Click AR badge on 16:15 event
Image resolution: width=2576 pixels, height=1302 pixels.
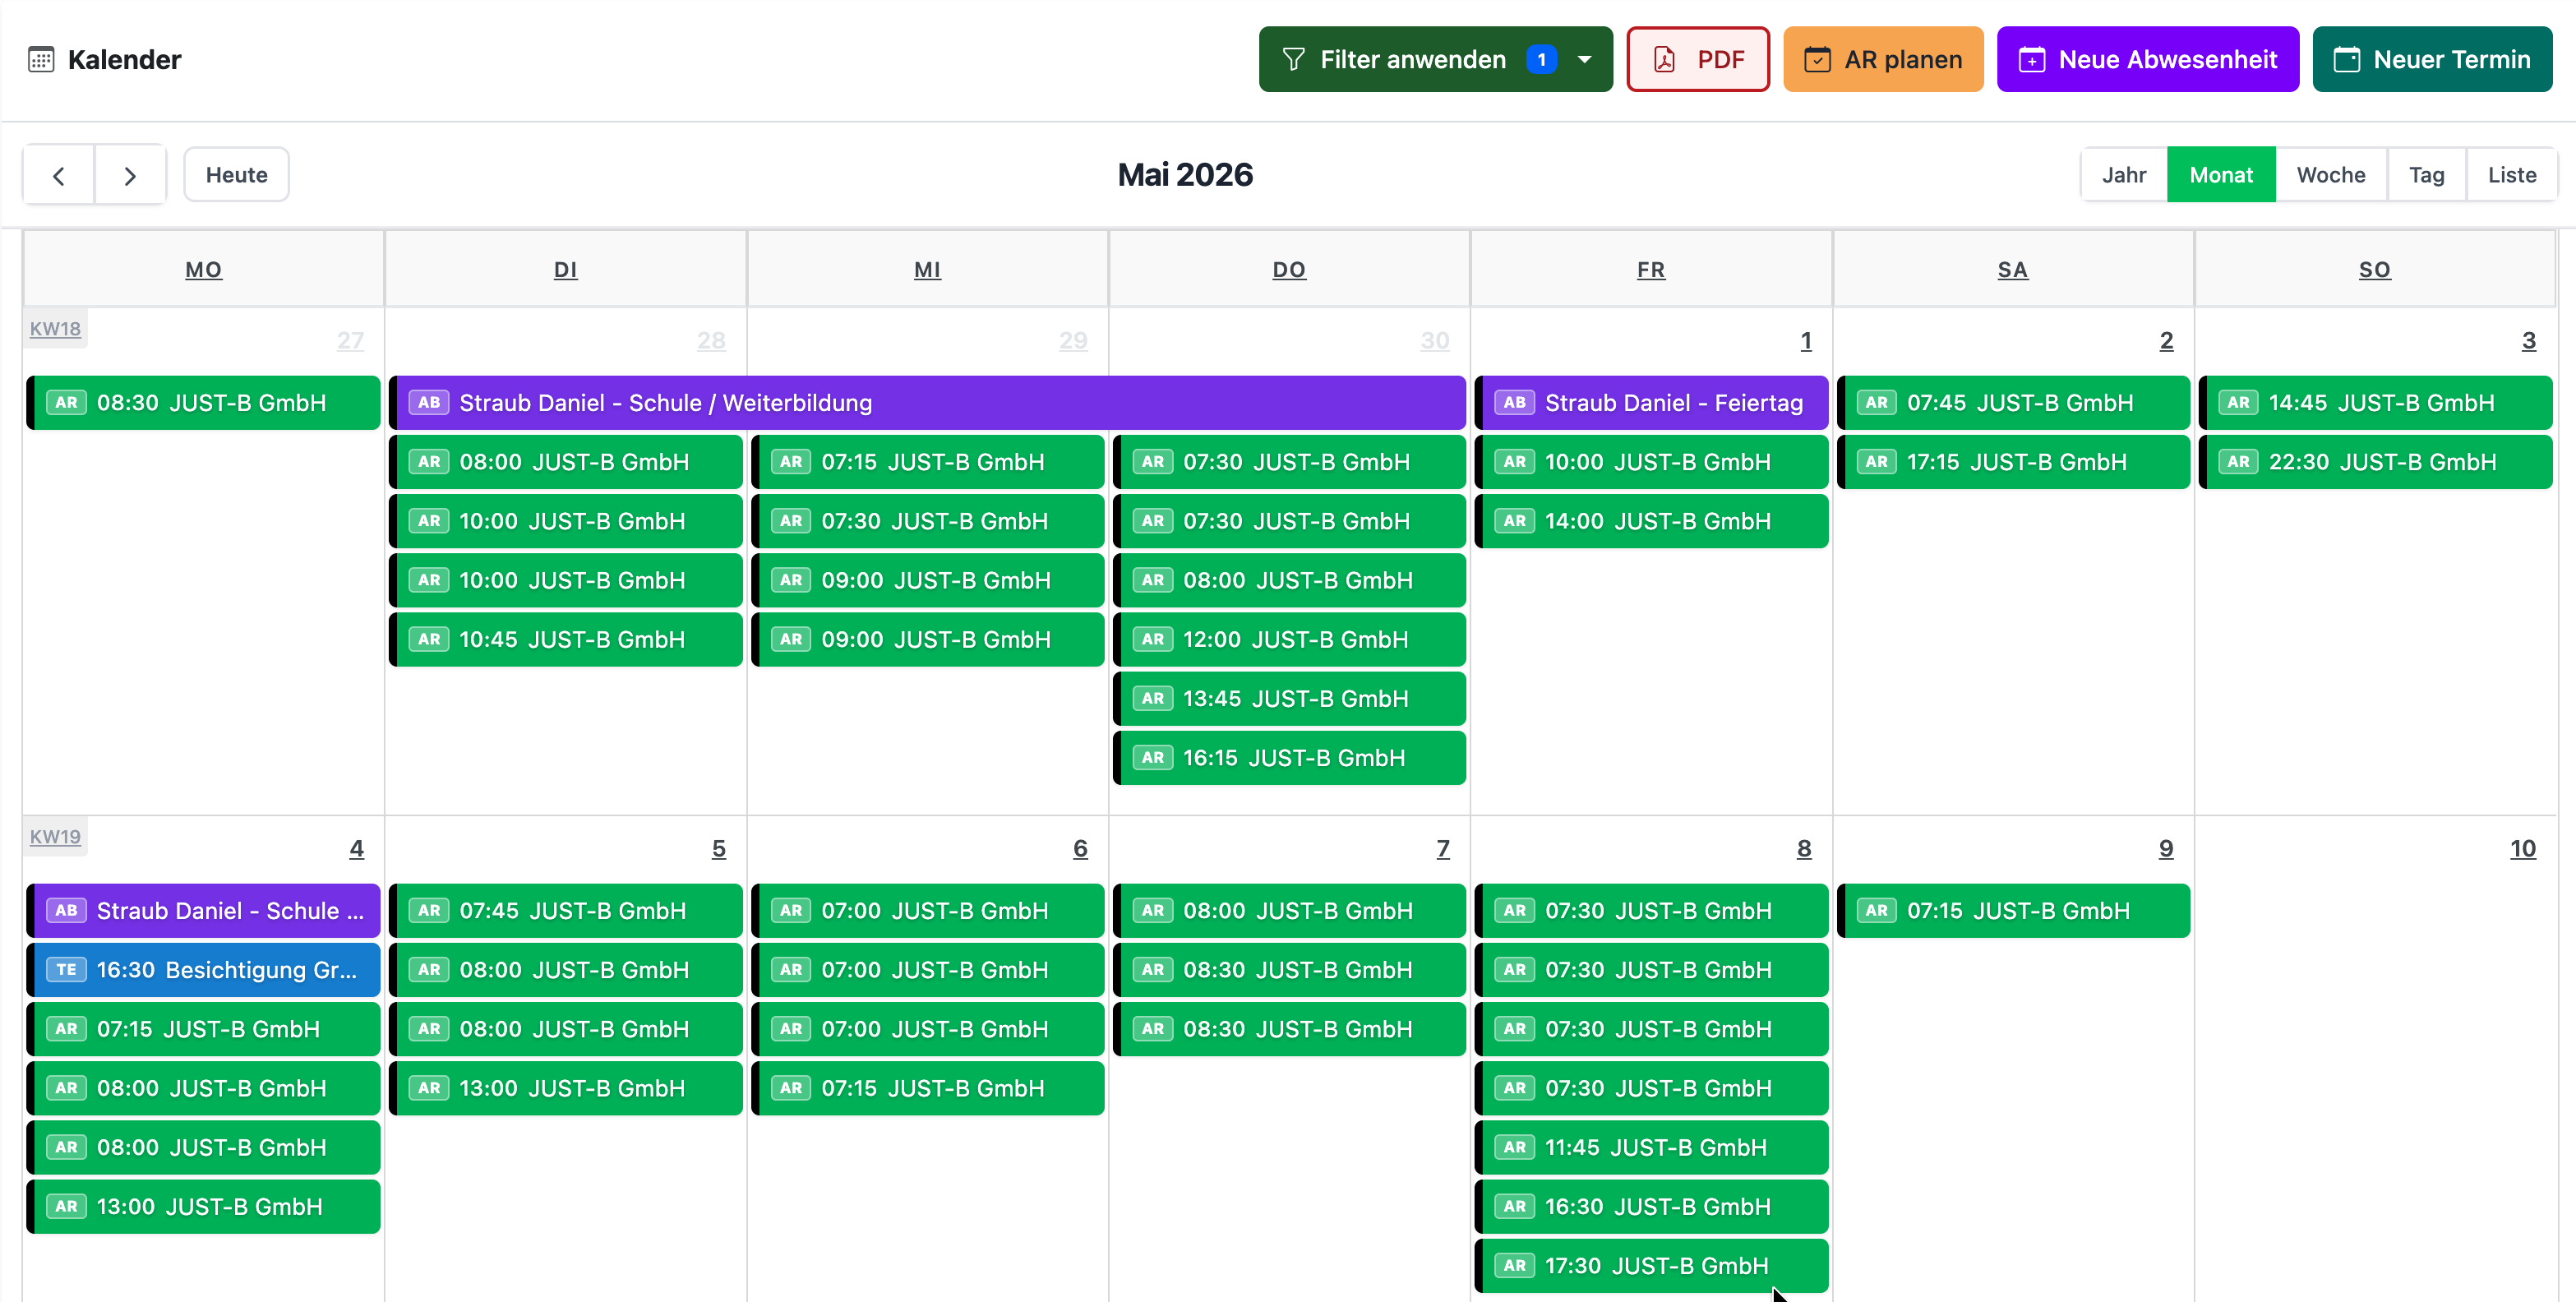(x=1152, y=758)
